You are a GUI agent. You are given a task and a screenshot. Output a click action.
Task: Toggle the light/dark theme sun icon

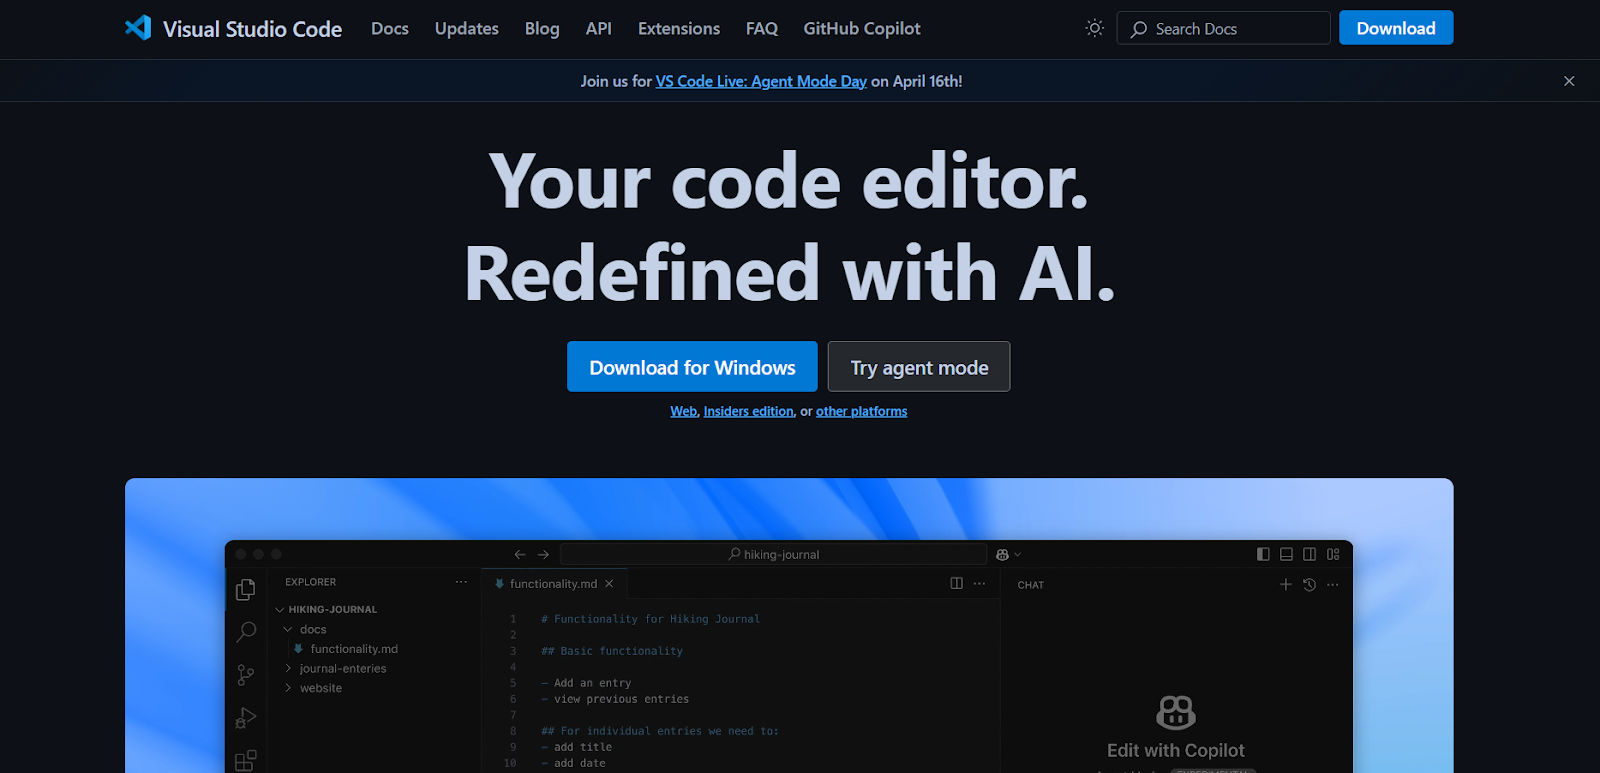pos(1095,28)
